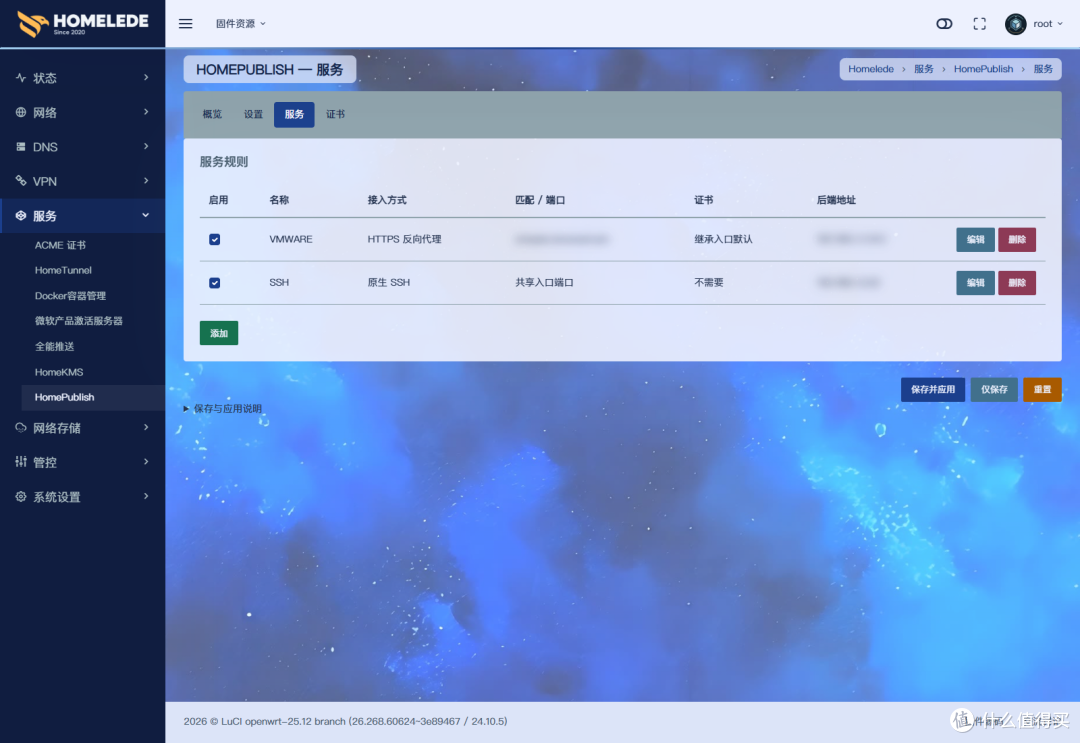Expand the 网络 menu chevron
Image resolution: width=1080 pixels, height=743 pixels.
[x=146, y=112]
